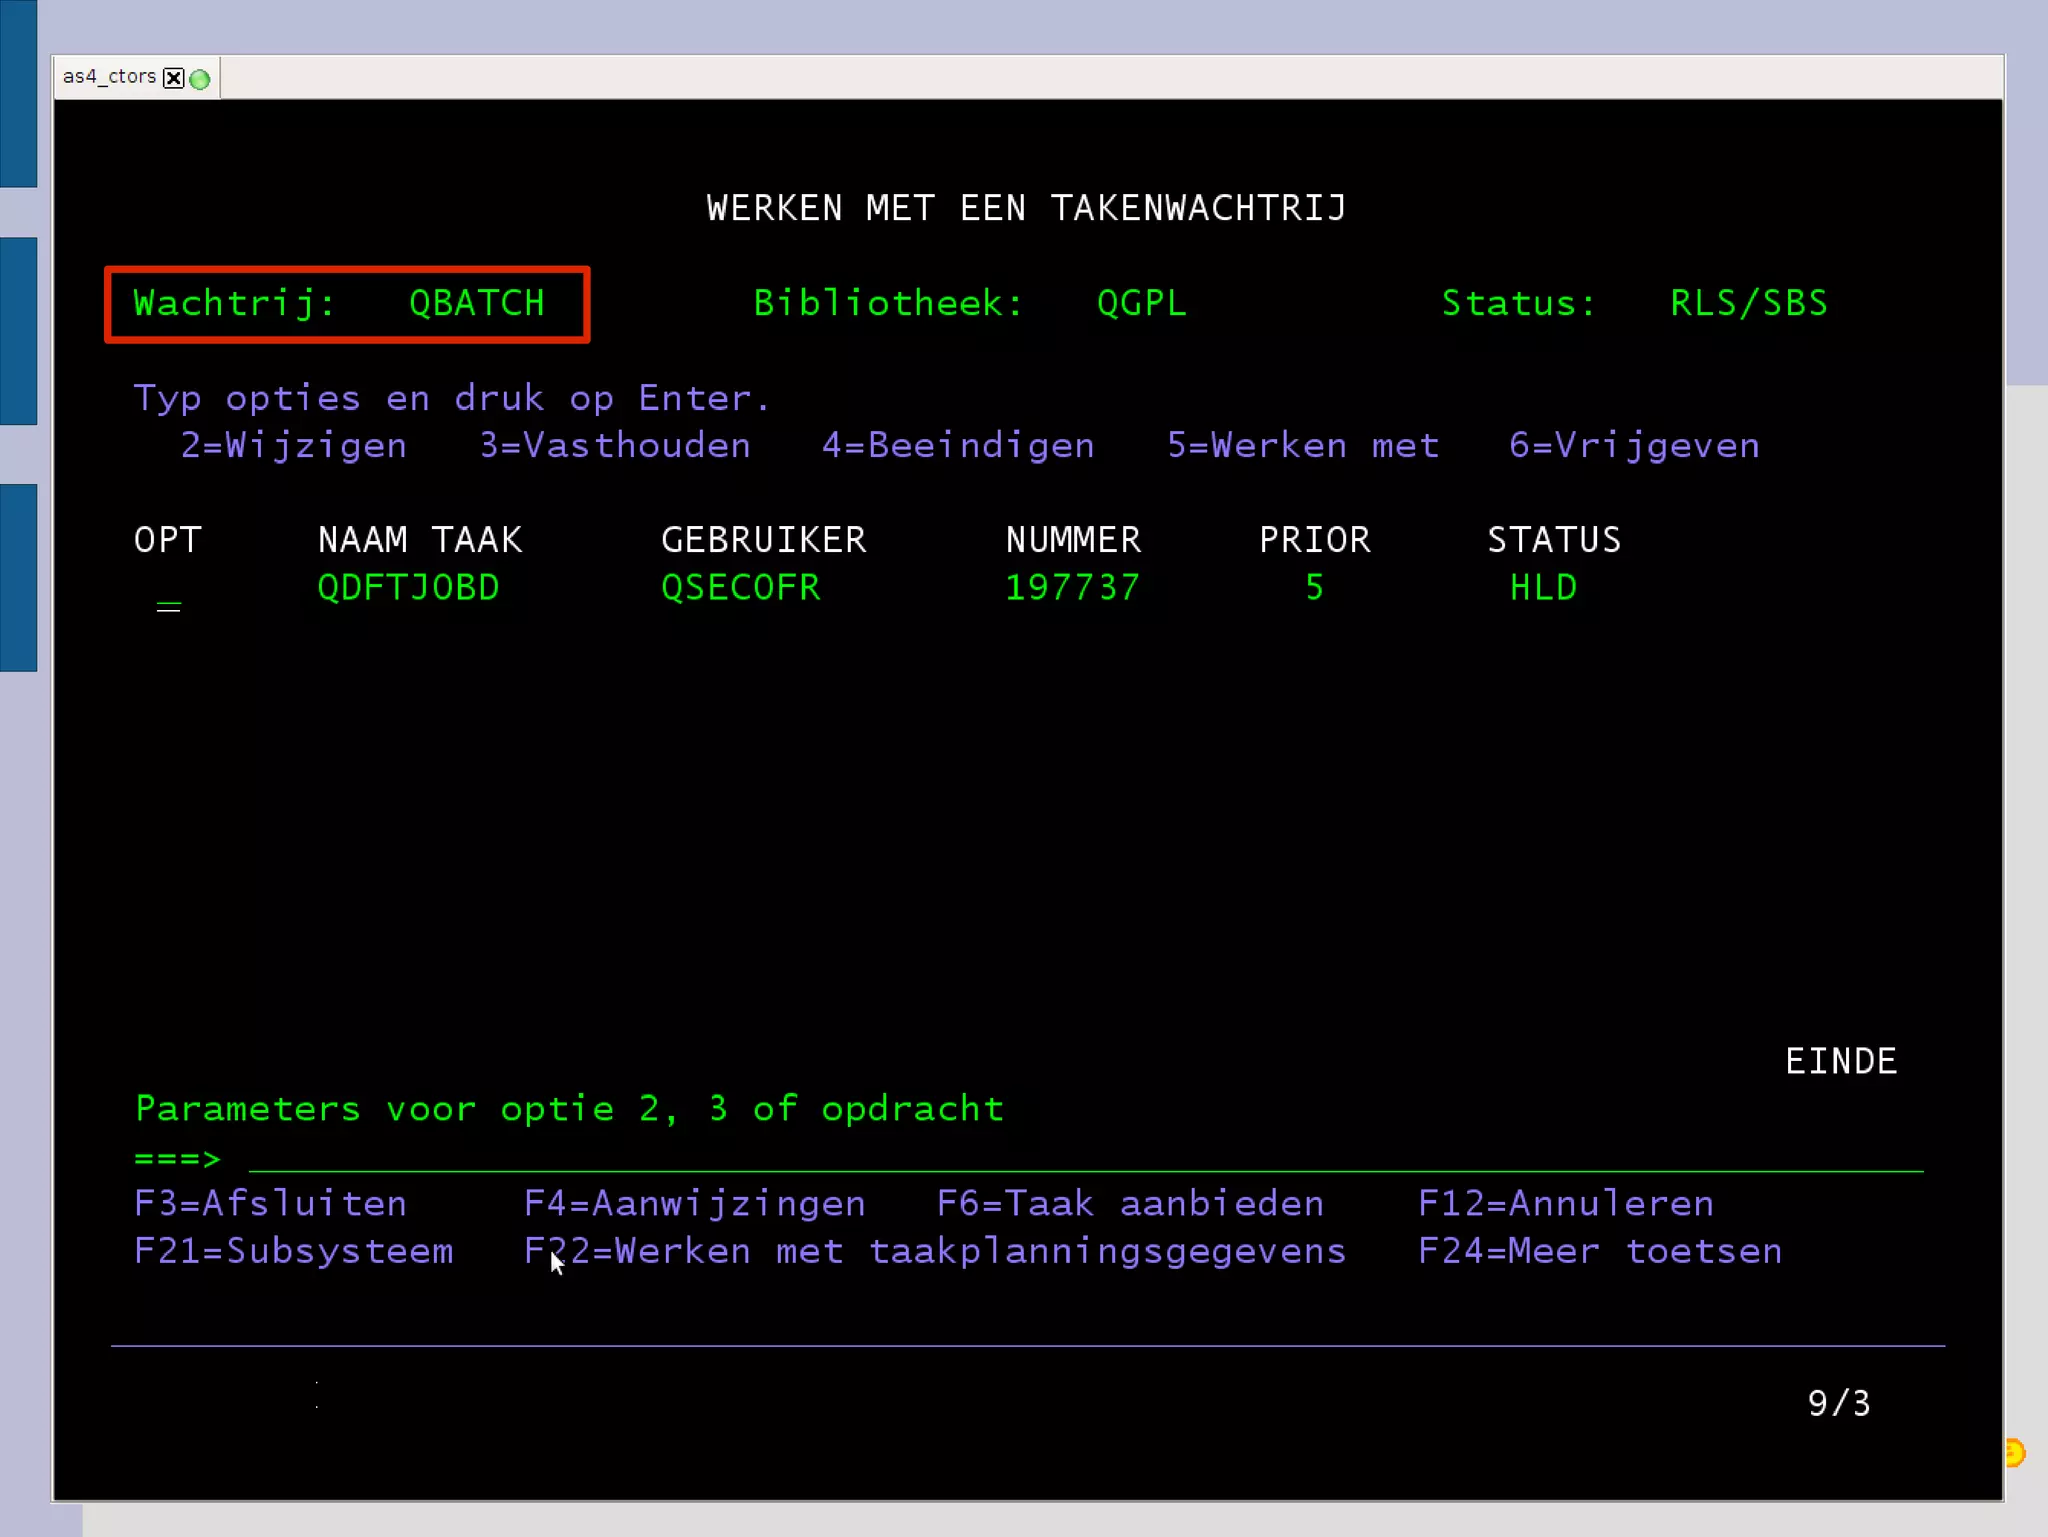This screenshot has width=2048, height=1537.
Task: Show more keys with F24=Meer toetsen
Action: pos(1599,1251)
